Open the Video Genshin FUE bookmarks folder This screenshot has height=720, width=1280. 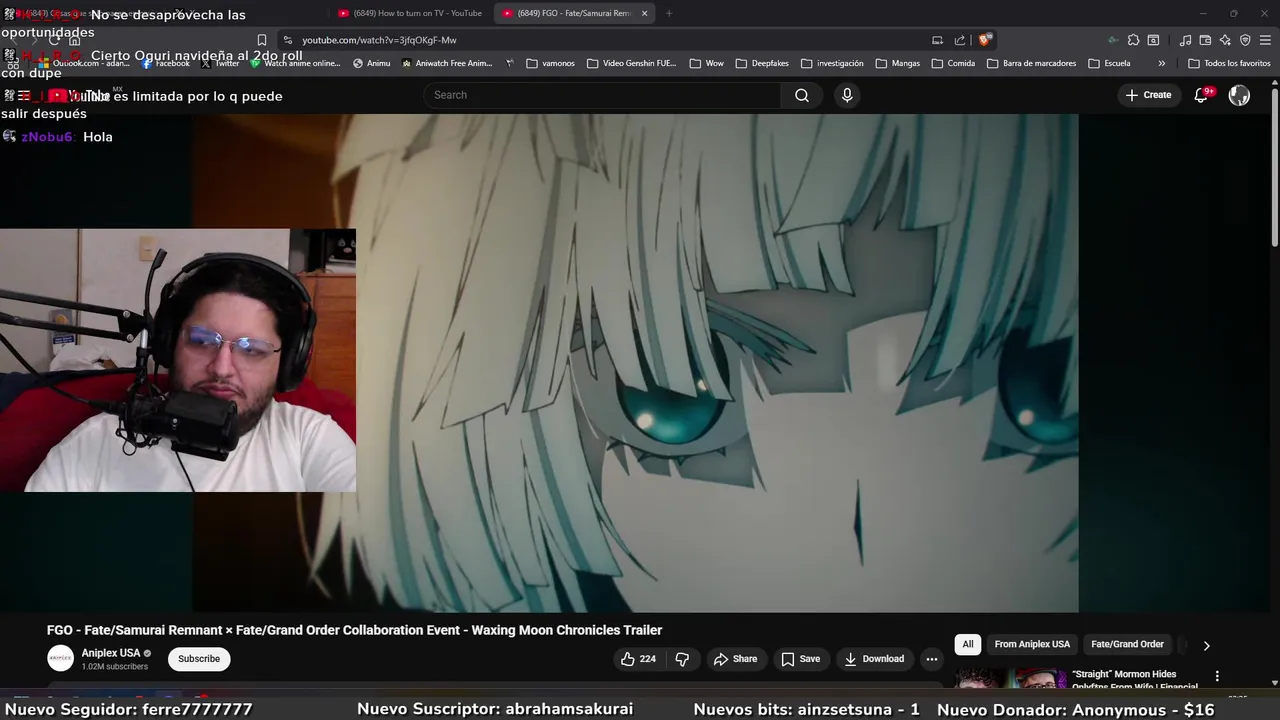[631, 63]
